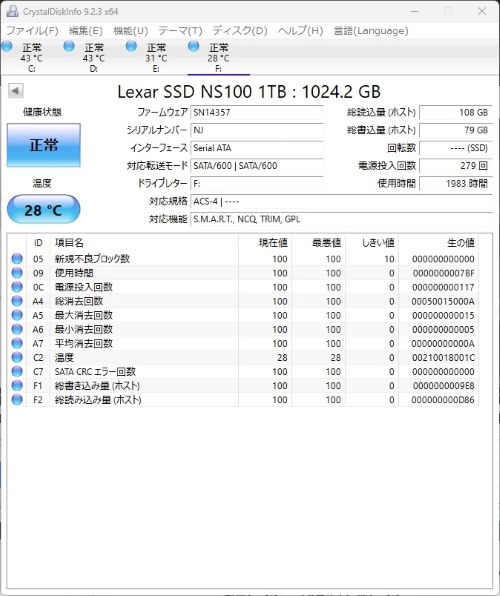Image resolution: width=500 pixels, height=596 pixels.
Task: Click status orb for attribute 05
Action: tap(17, 259)
